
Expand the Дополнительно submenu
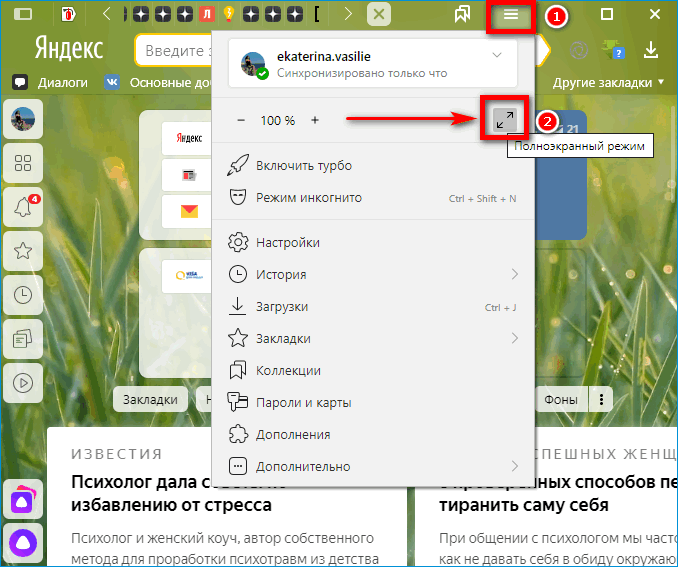point(373,466)
